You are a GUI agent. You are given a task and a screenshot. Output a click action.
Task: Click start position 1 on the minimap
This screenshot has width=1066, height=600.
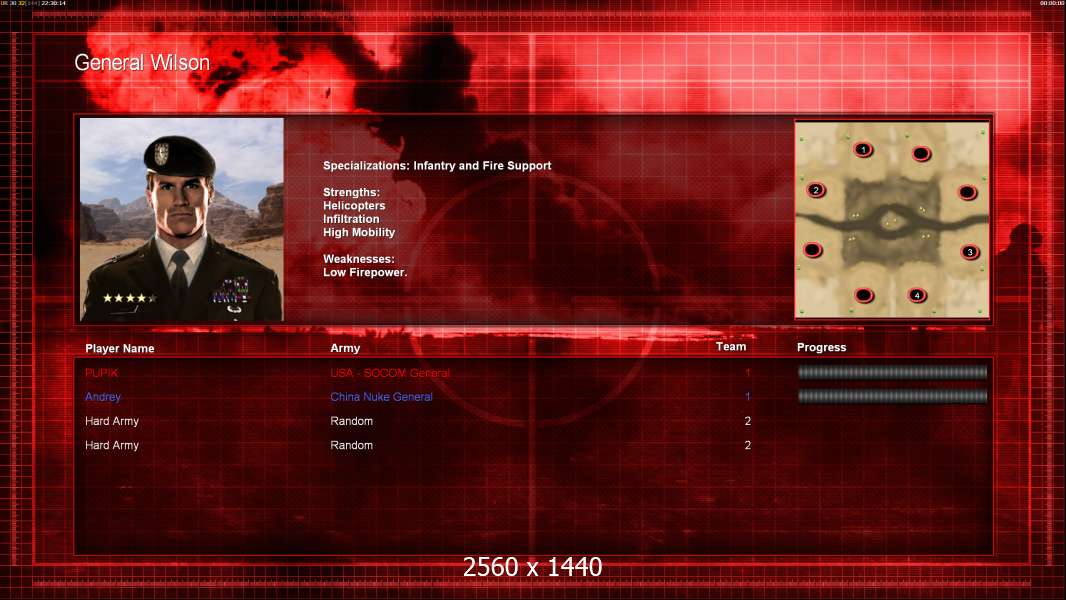[863, 149]
